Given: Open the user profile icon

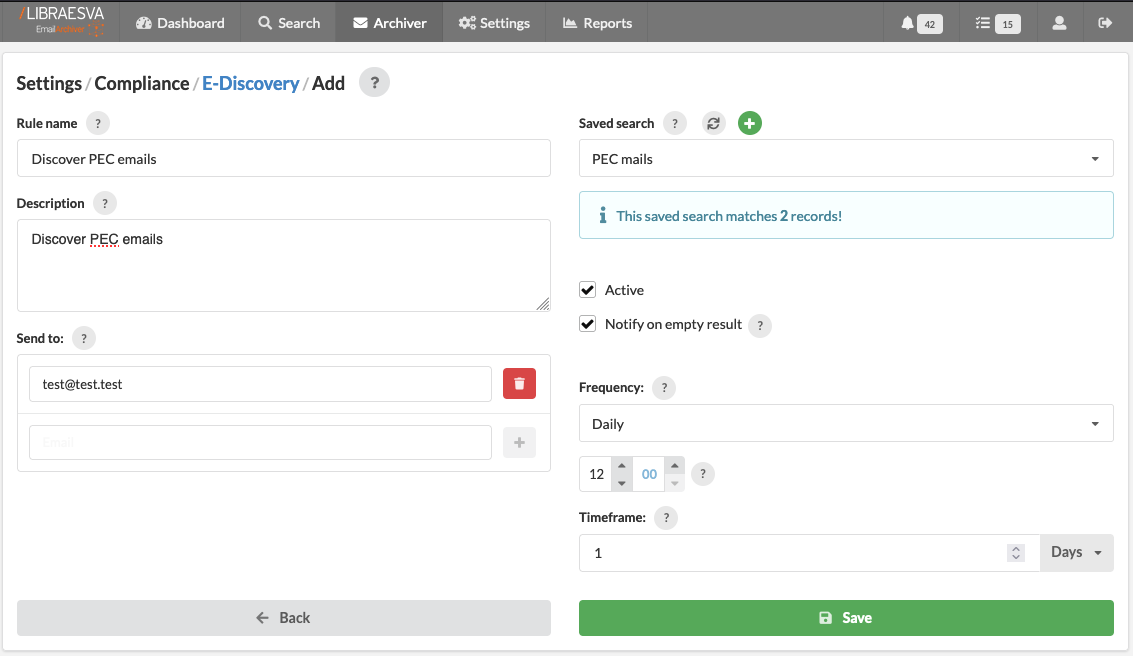Looking at the screenshot, I should point(1059,23).
